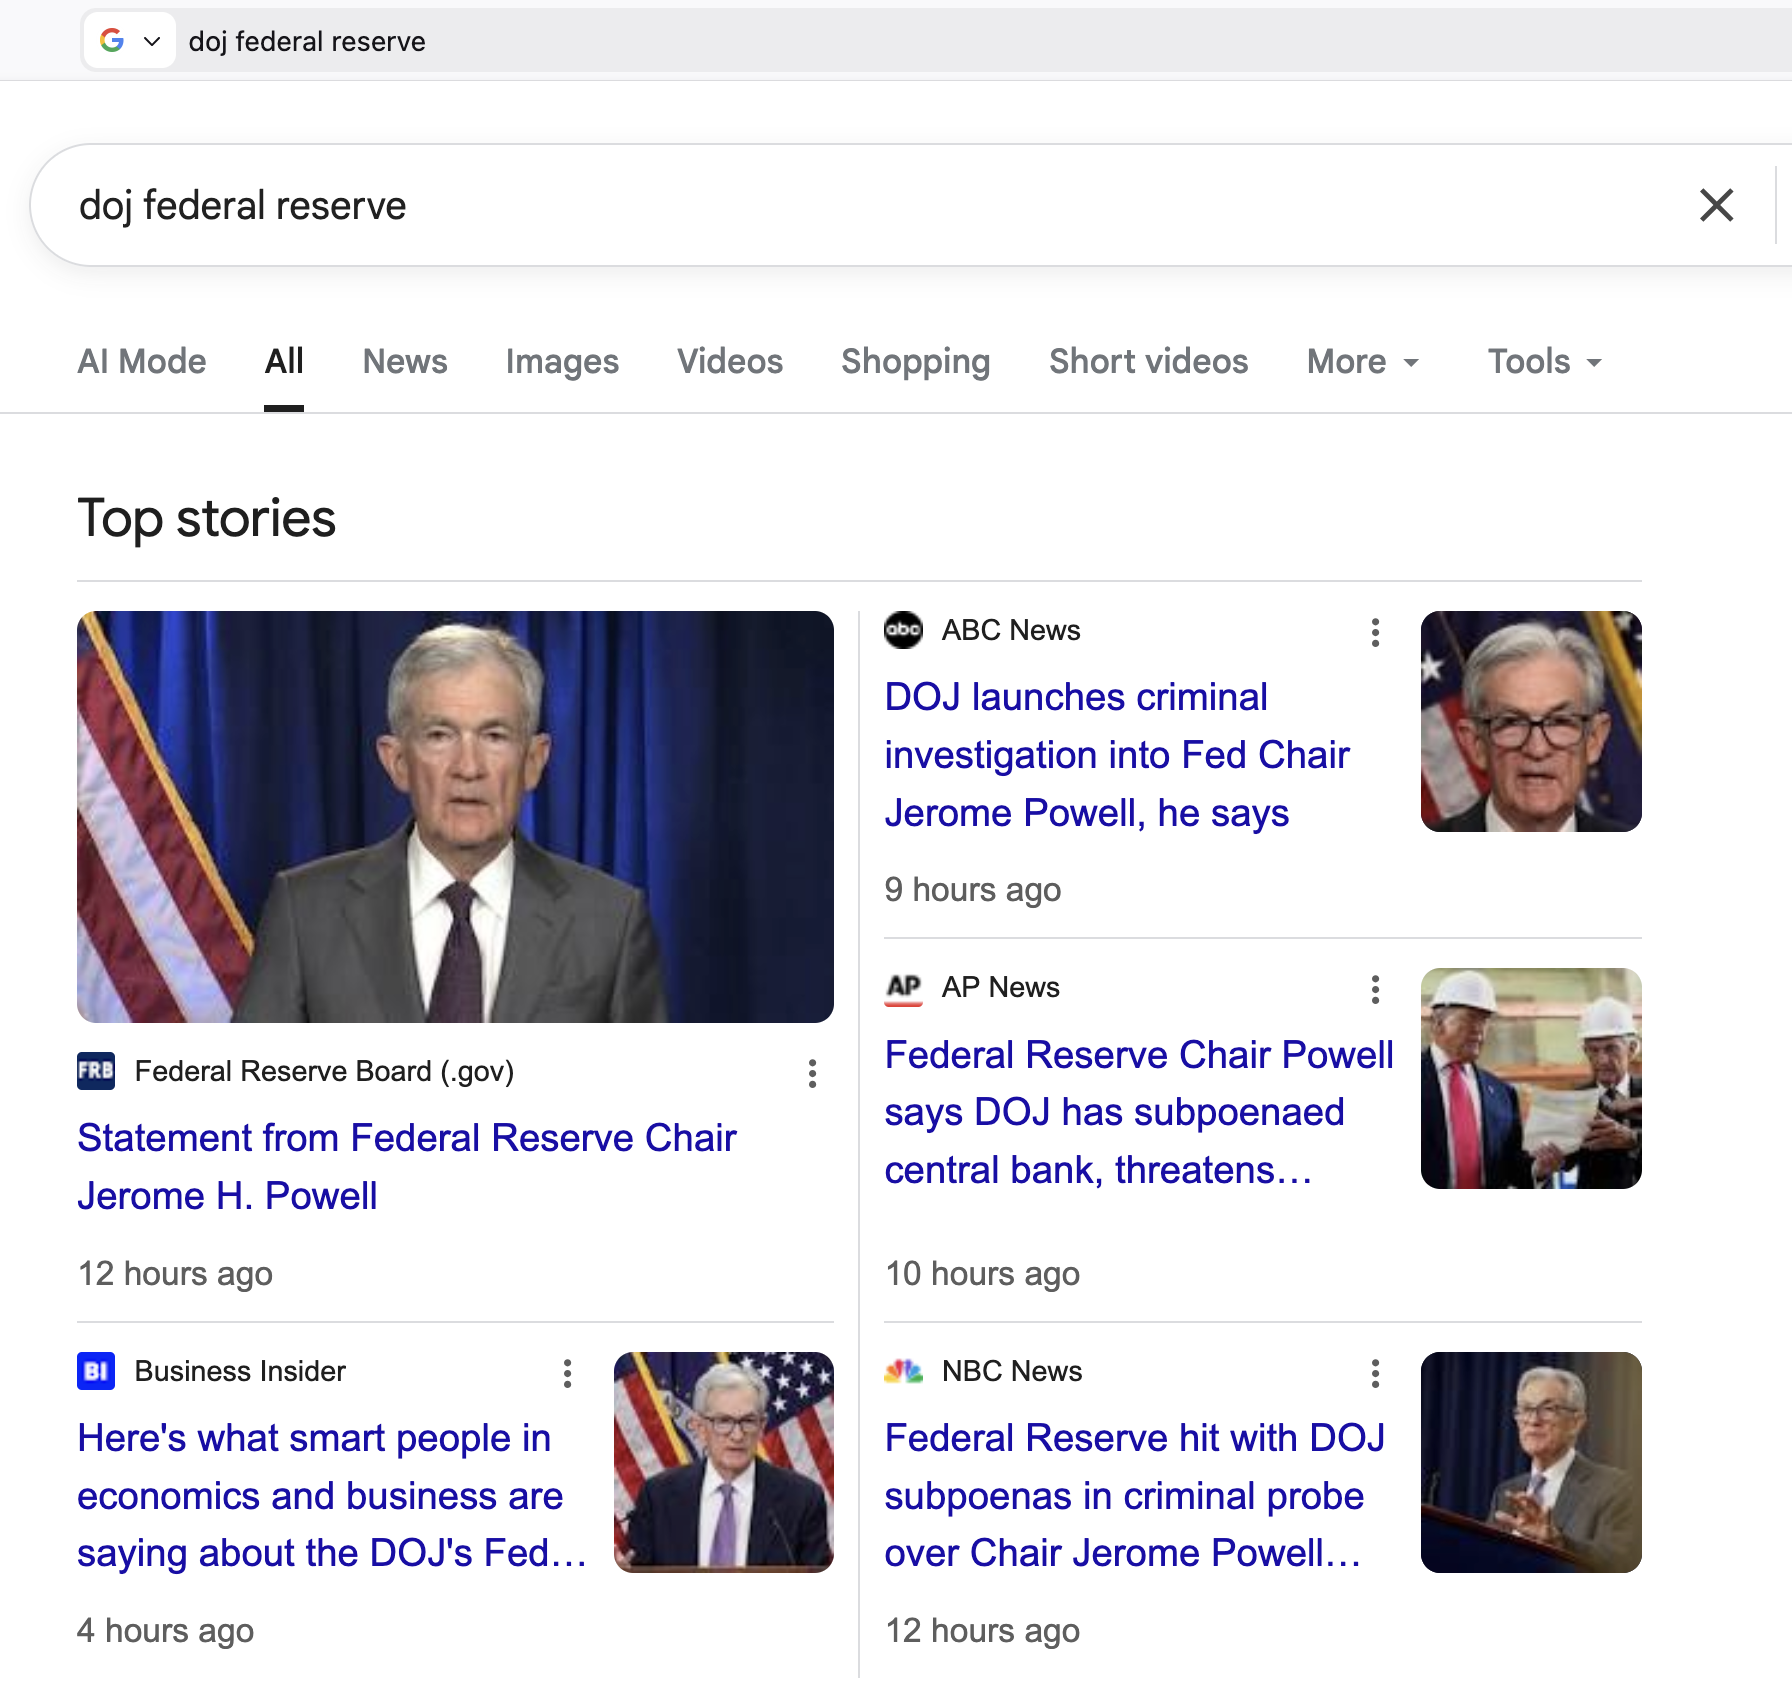Click 'Federal Reserve Board (.gov)' source name
1792x1688 pixels.
click(324, 1071)
